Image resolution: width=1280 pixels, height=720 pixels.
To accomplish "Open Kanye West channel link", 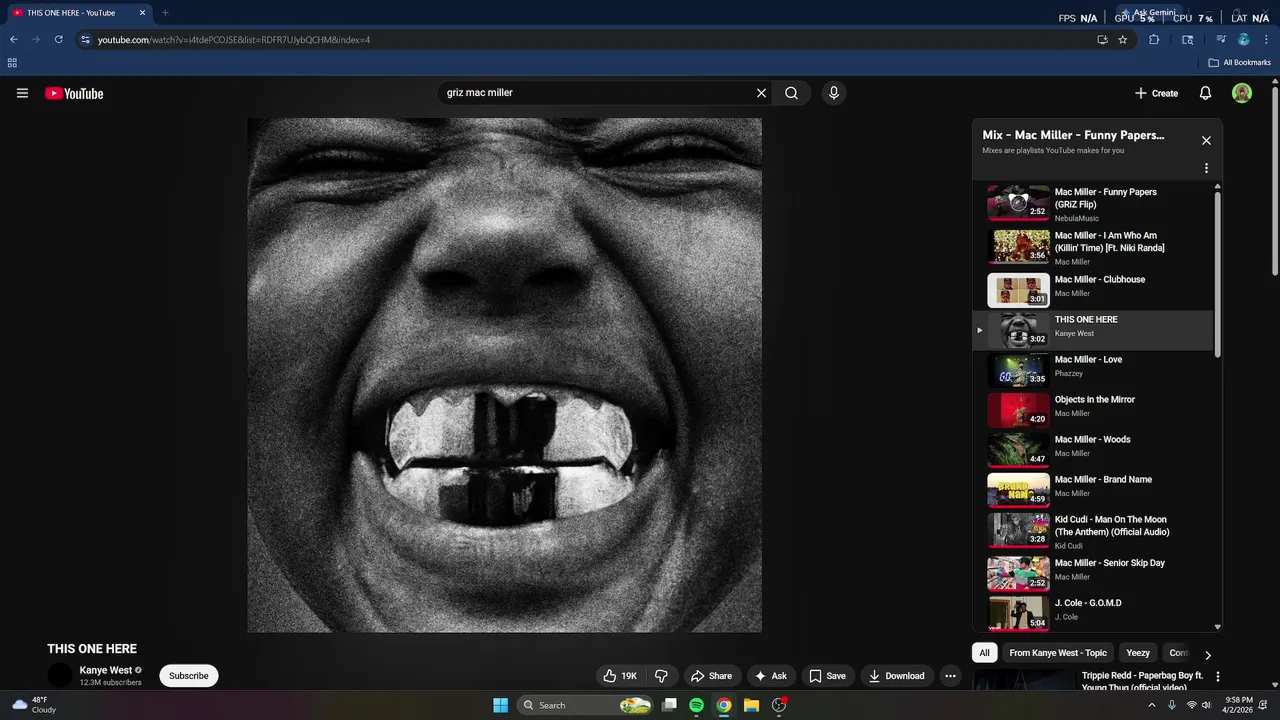I will (106, 670).
